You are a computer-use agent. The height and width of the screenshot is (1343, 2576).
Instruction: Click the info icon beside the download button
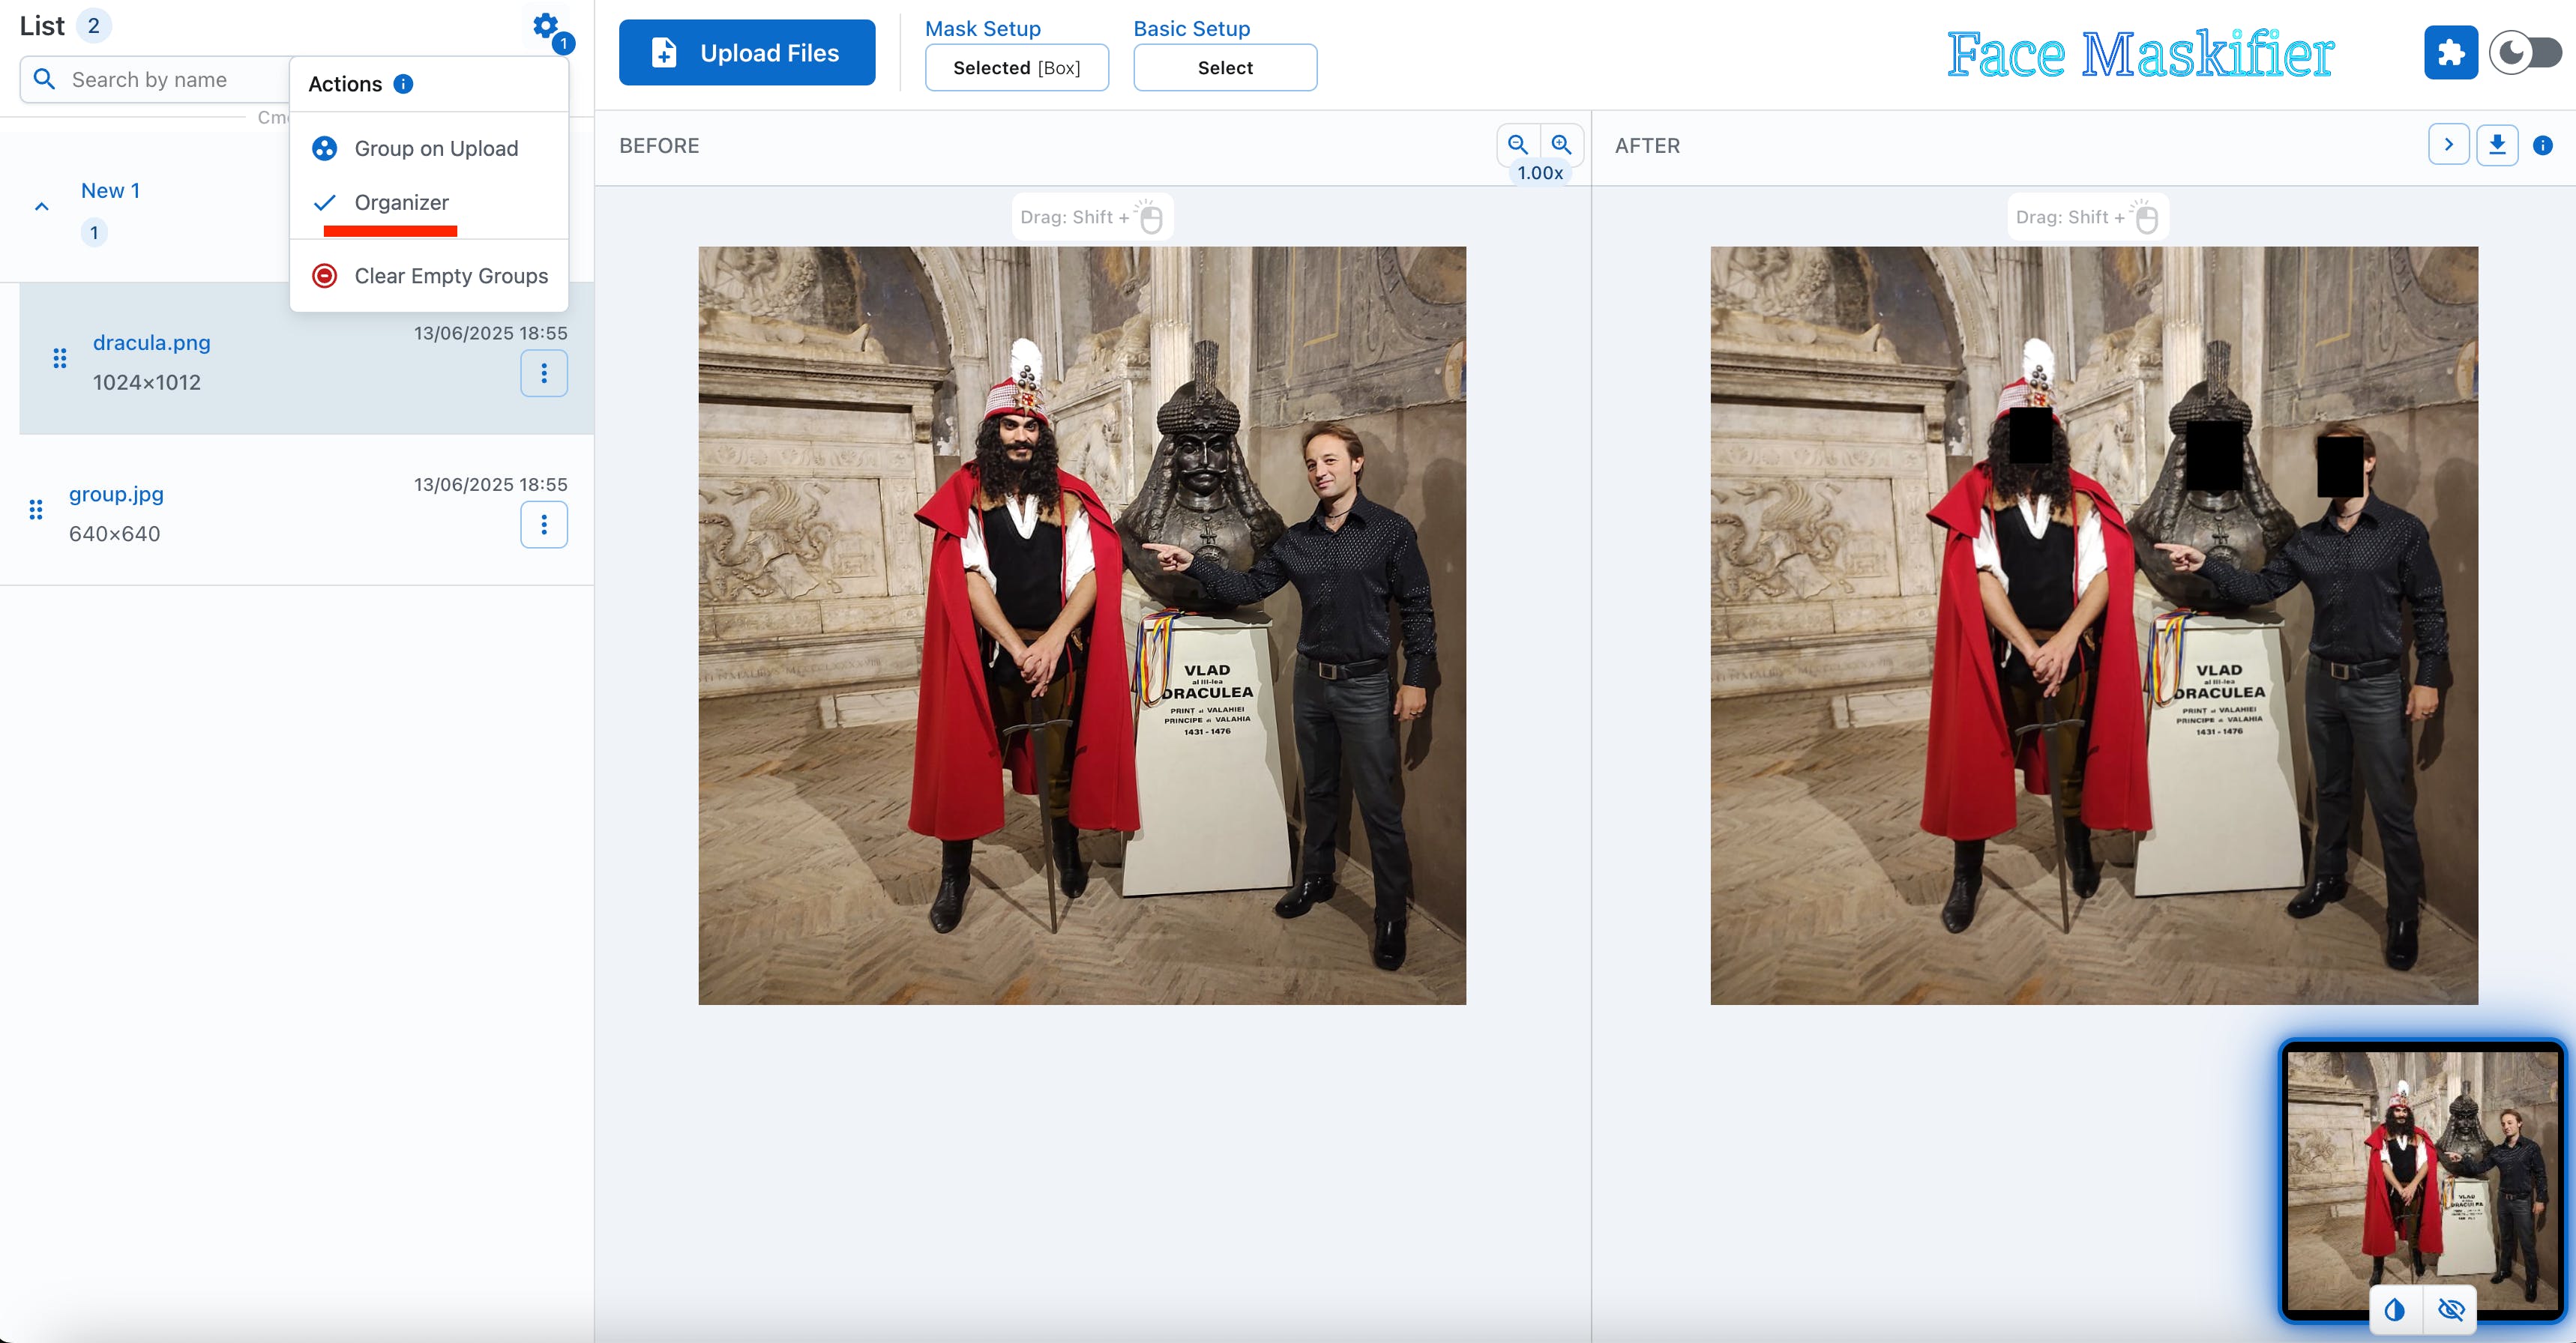[x=2542, y=146]
